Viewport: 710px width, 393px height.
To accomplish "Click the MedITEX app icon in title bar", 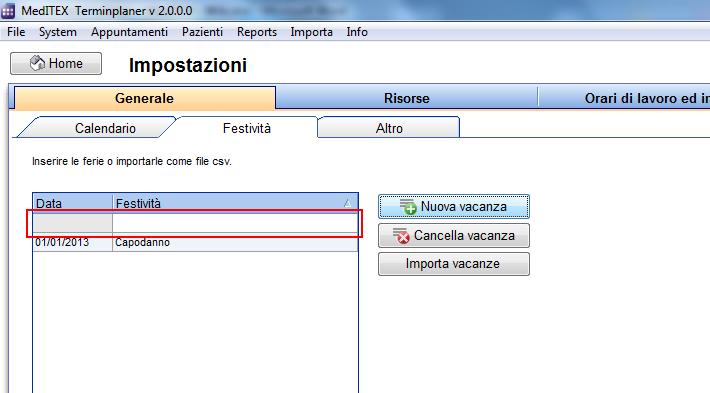I will coord(8,11).
